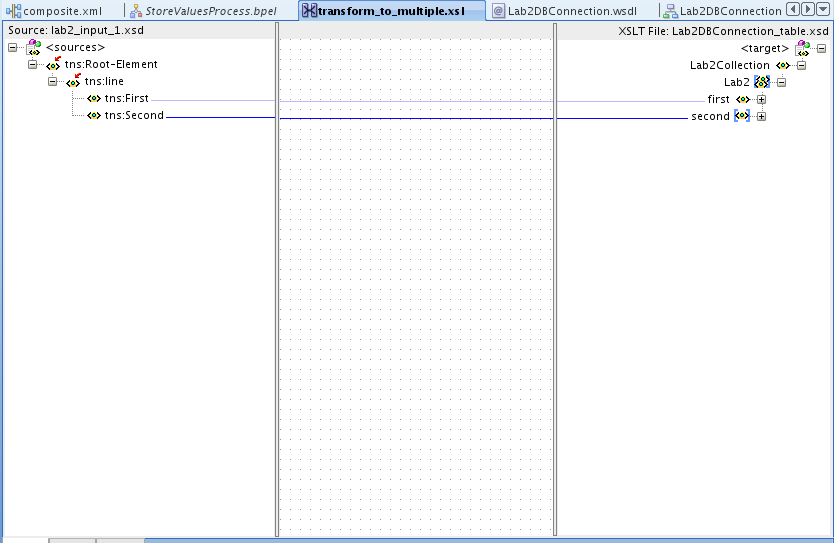Open the partially hidden Lab2DBConnection tab
The image size is (834, 543).
(x=722, y=11)
